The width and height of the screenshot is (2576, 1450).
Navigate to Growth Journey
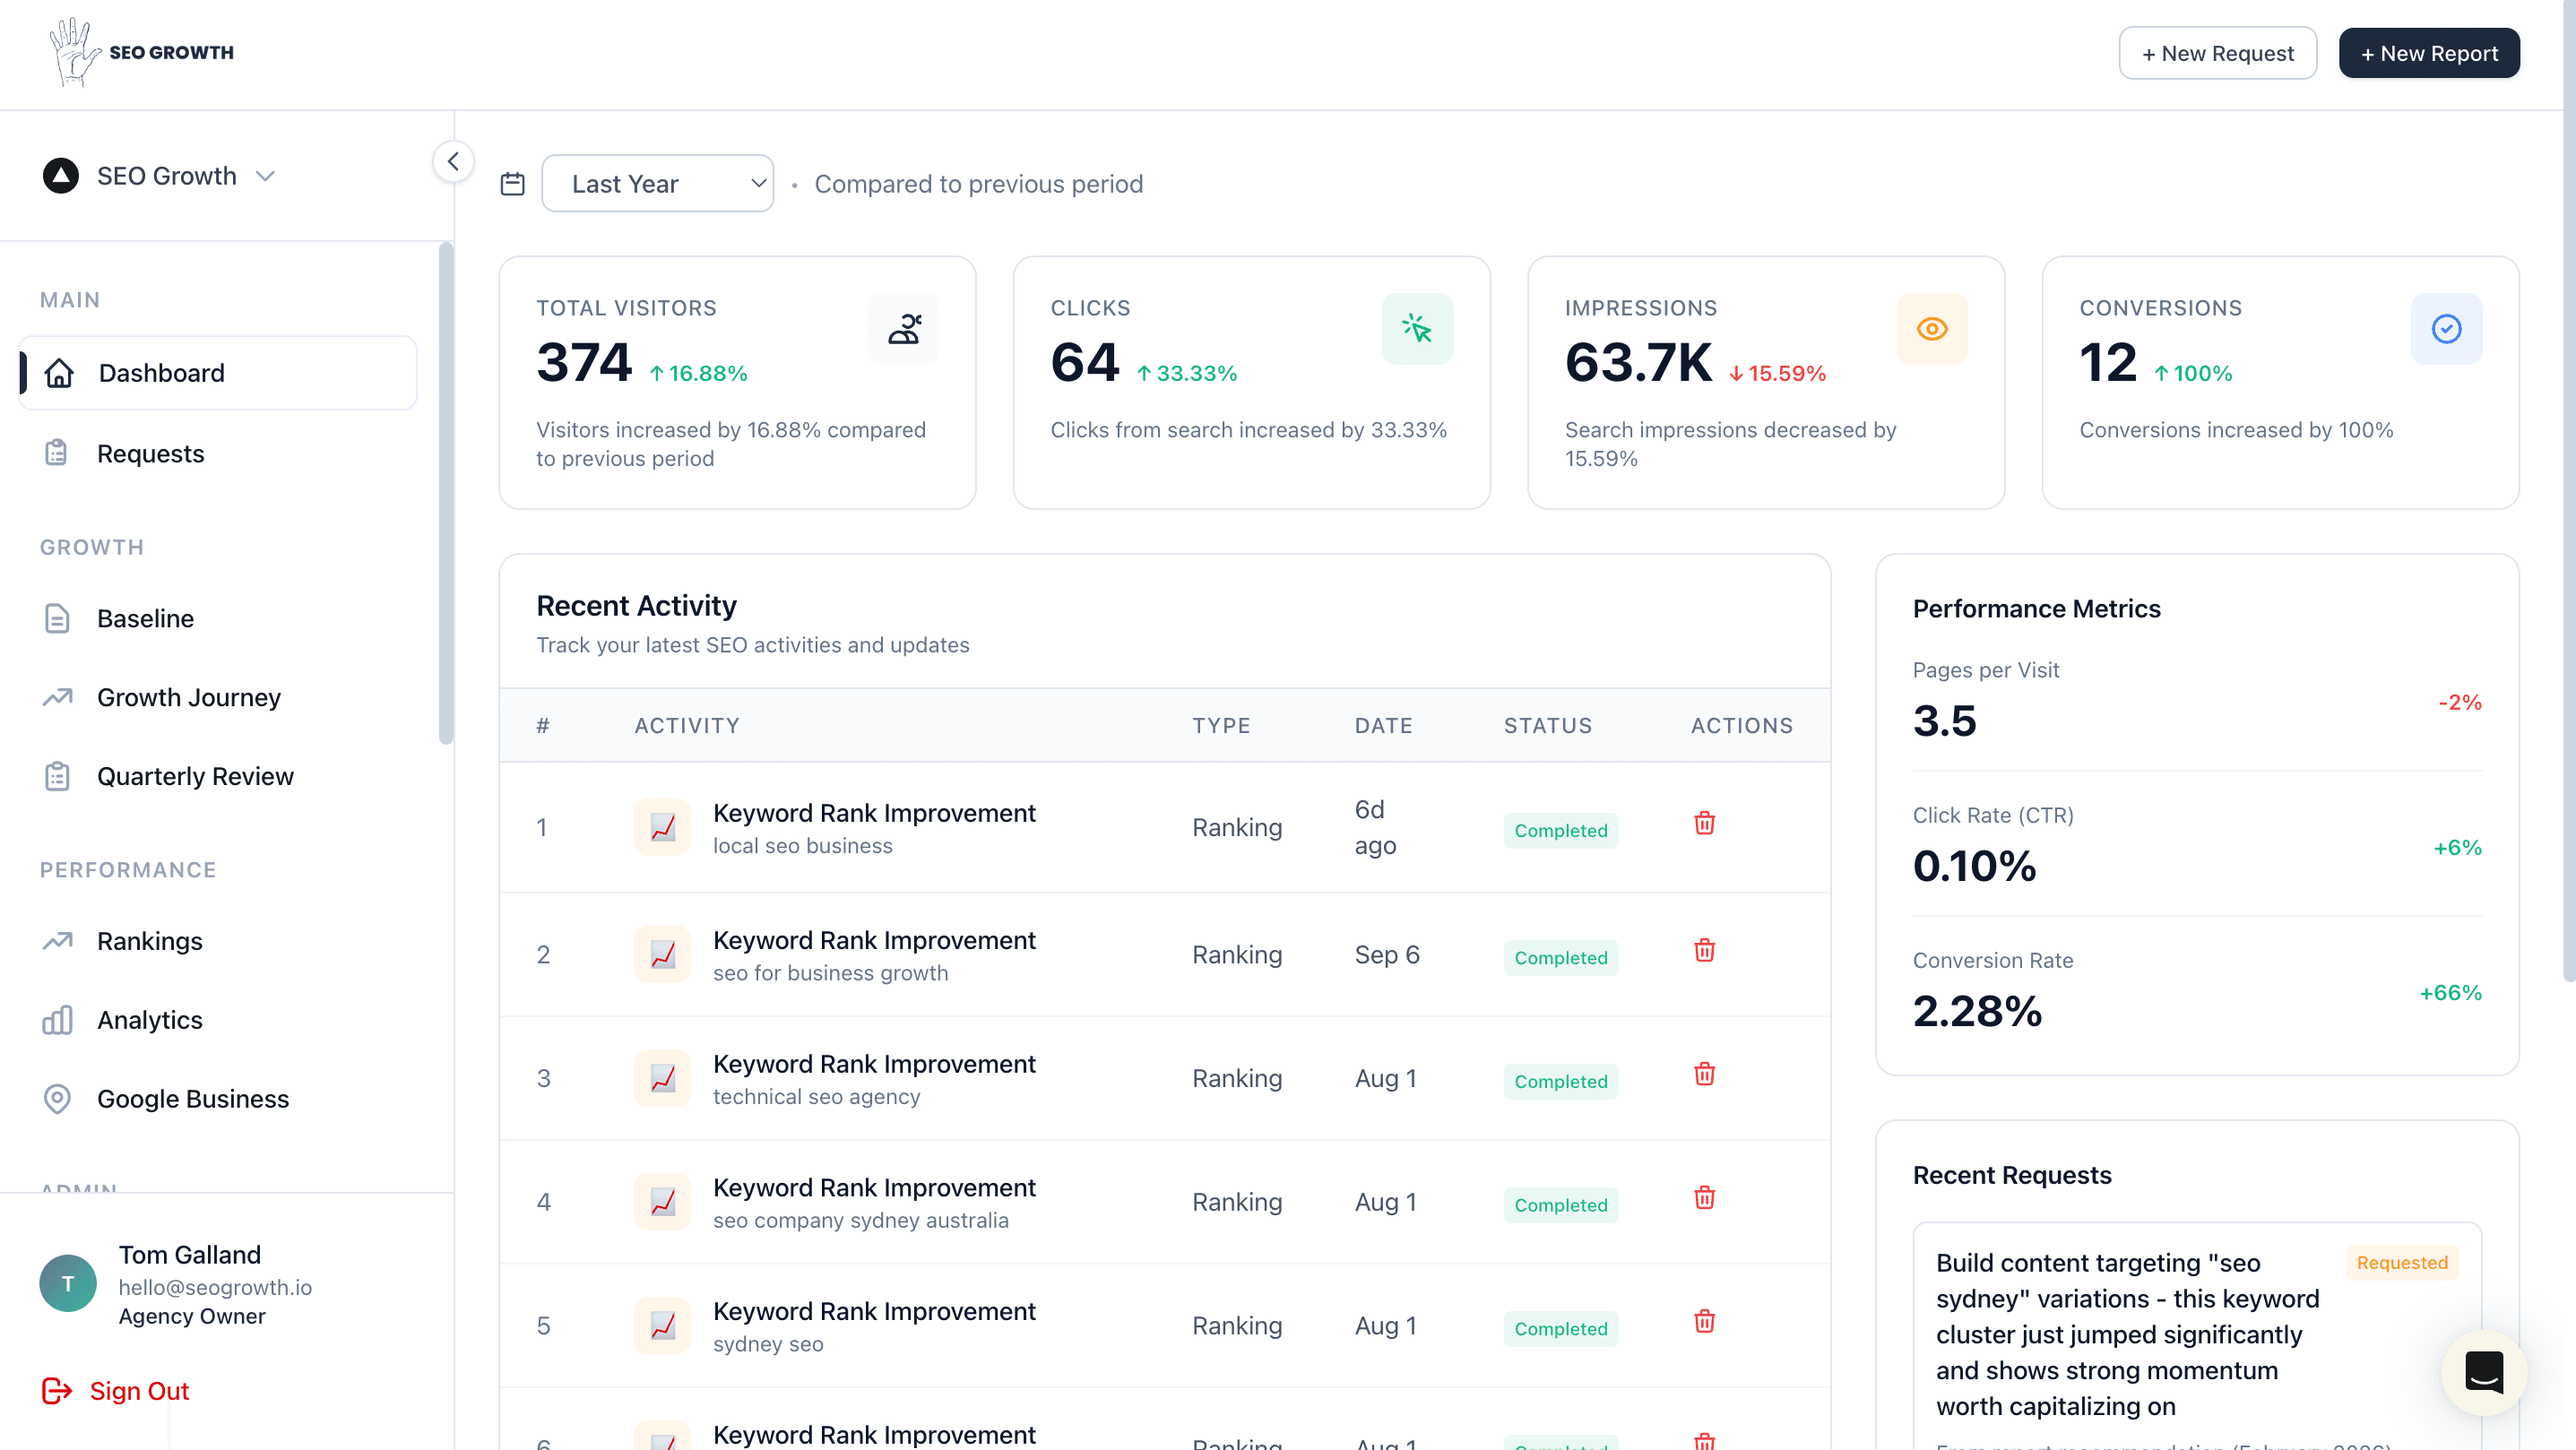pos(218,698)
